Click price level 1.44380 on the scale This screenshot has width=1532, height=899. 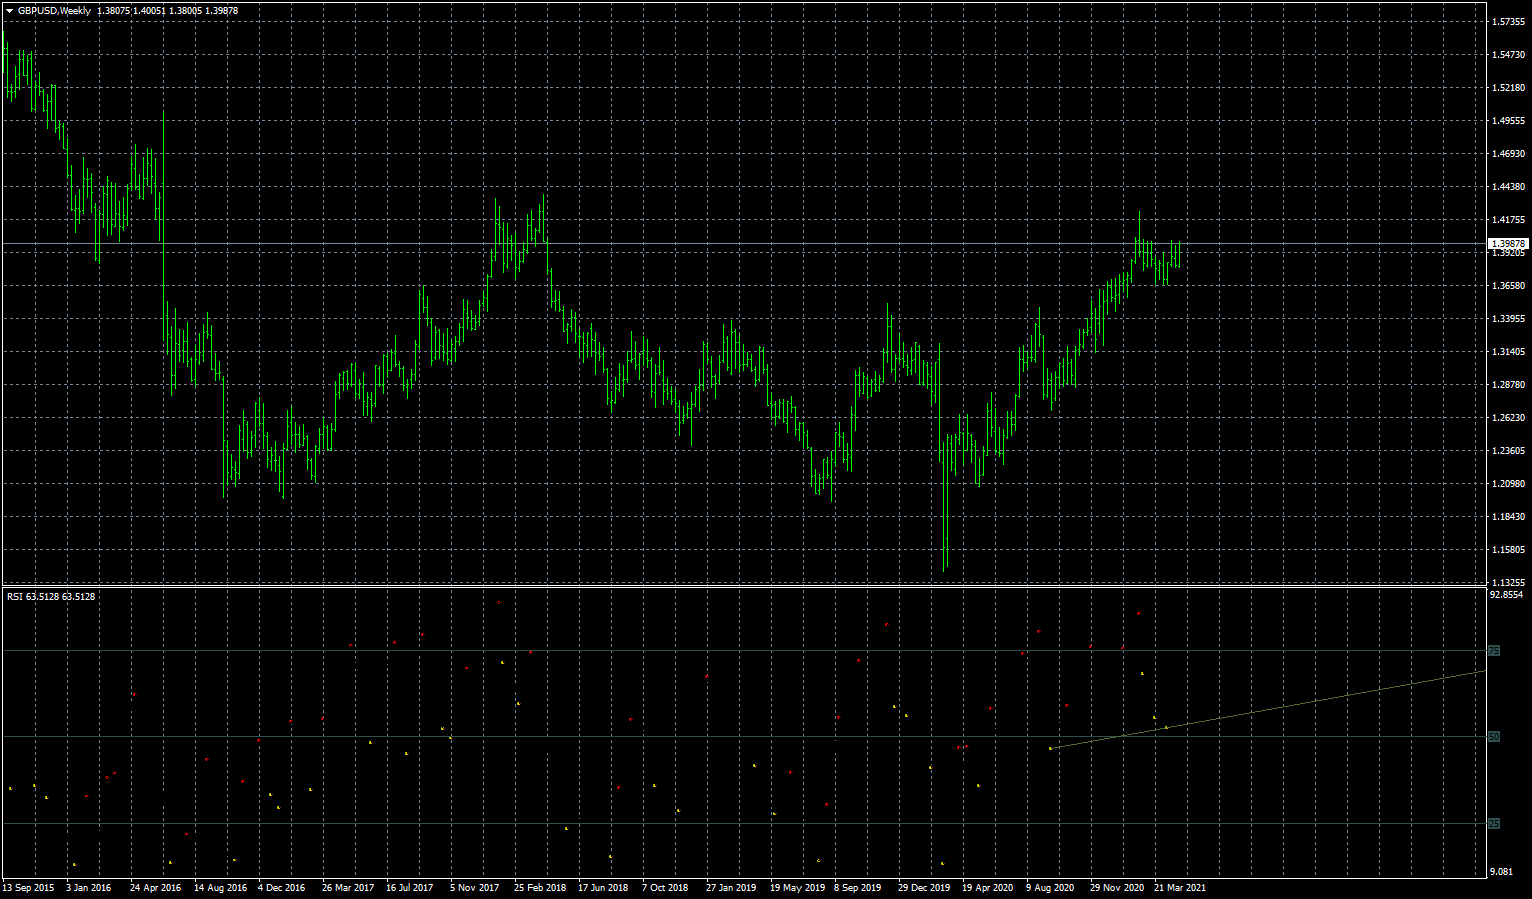(1508, 186)
